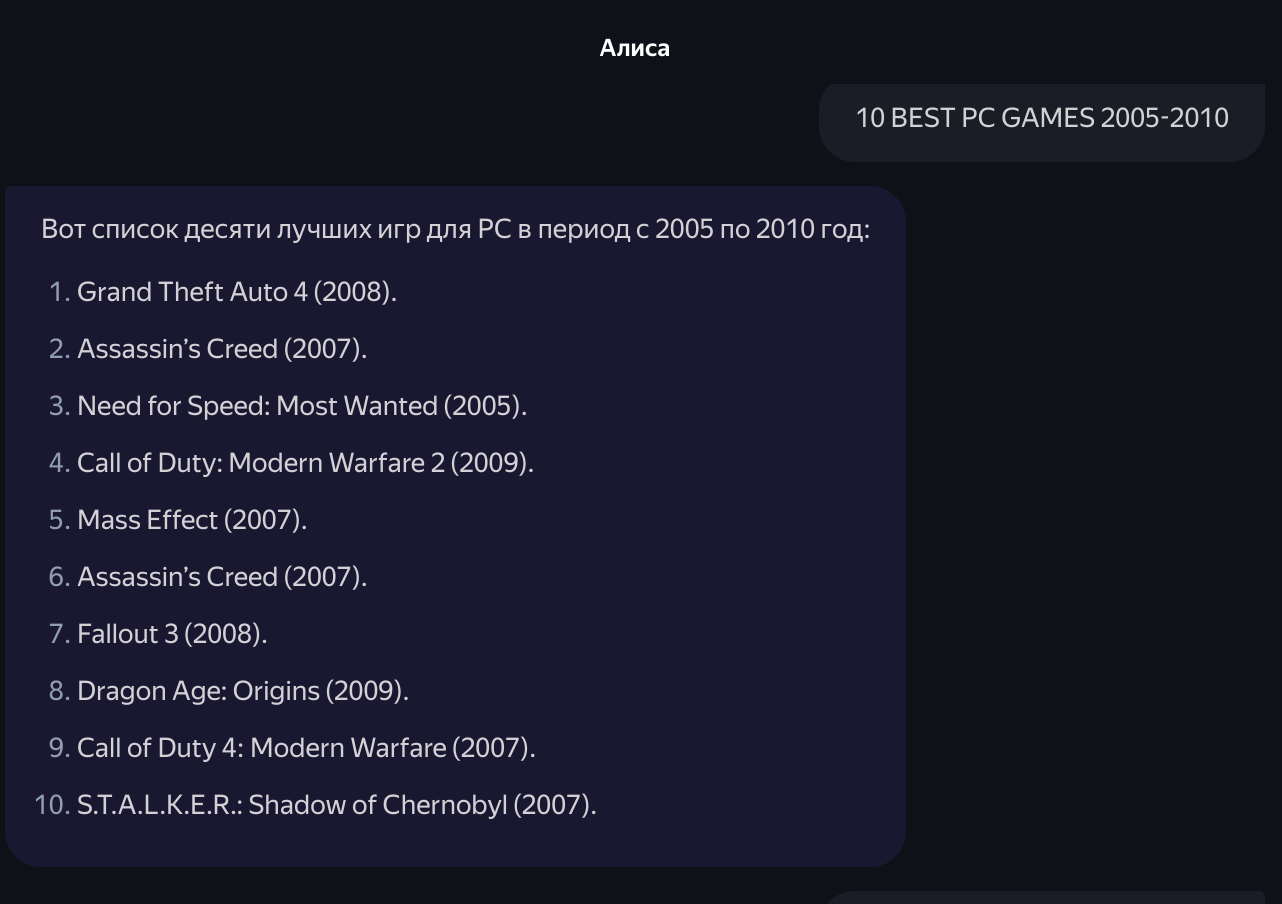This screenshot has width=1282, height=904.
Task: Click the list number "1." marker
Action: (x=60, y=292)
